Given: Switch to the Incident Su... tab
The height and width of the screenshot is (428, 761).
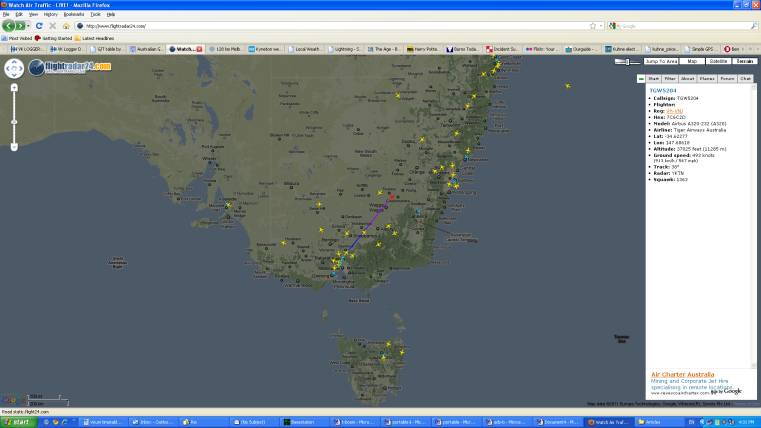Looking at the screenshot, I should pyautogui.click(x=502, y=49).
